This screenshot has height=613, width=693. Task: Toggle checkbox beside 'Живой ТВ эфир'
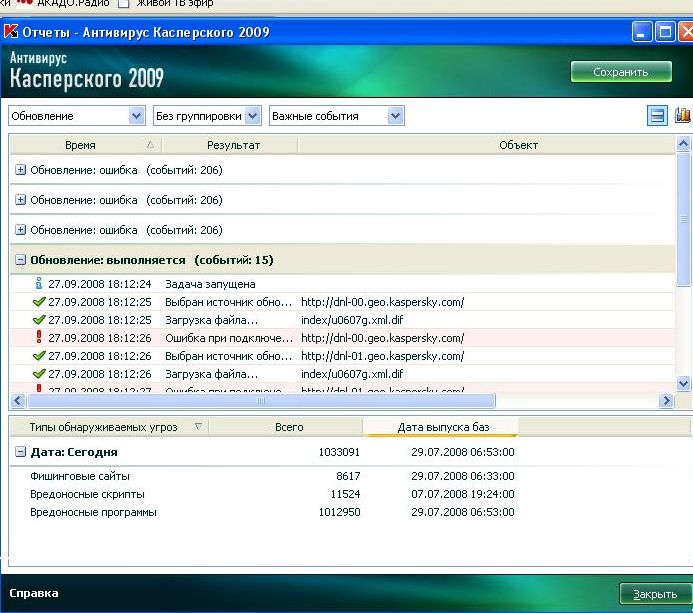coord(124,4)
